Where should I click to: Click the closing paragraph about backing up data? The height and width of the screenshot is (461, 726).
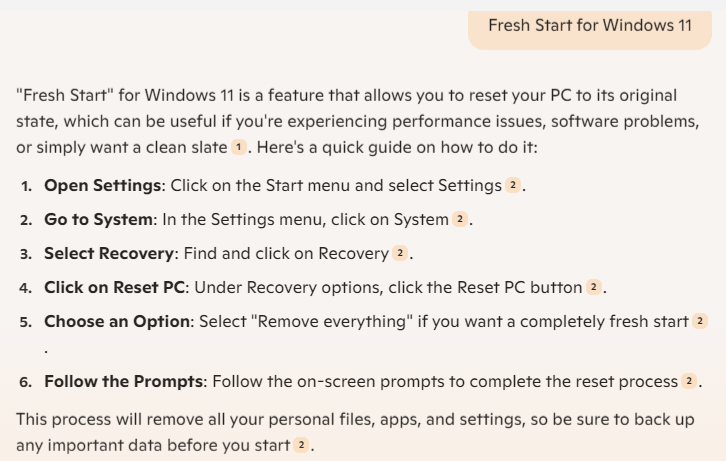[x=355, y=432]
